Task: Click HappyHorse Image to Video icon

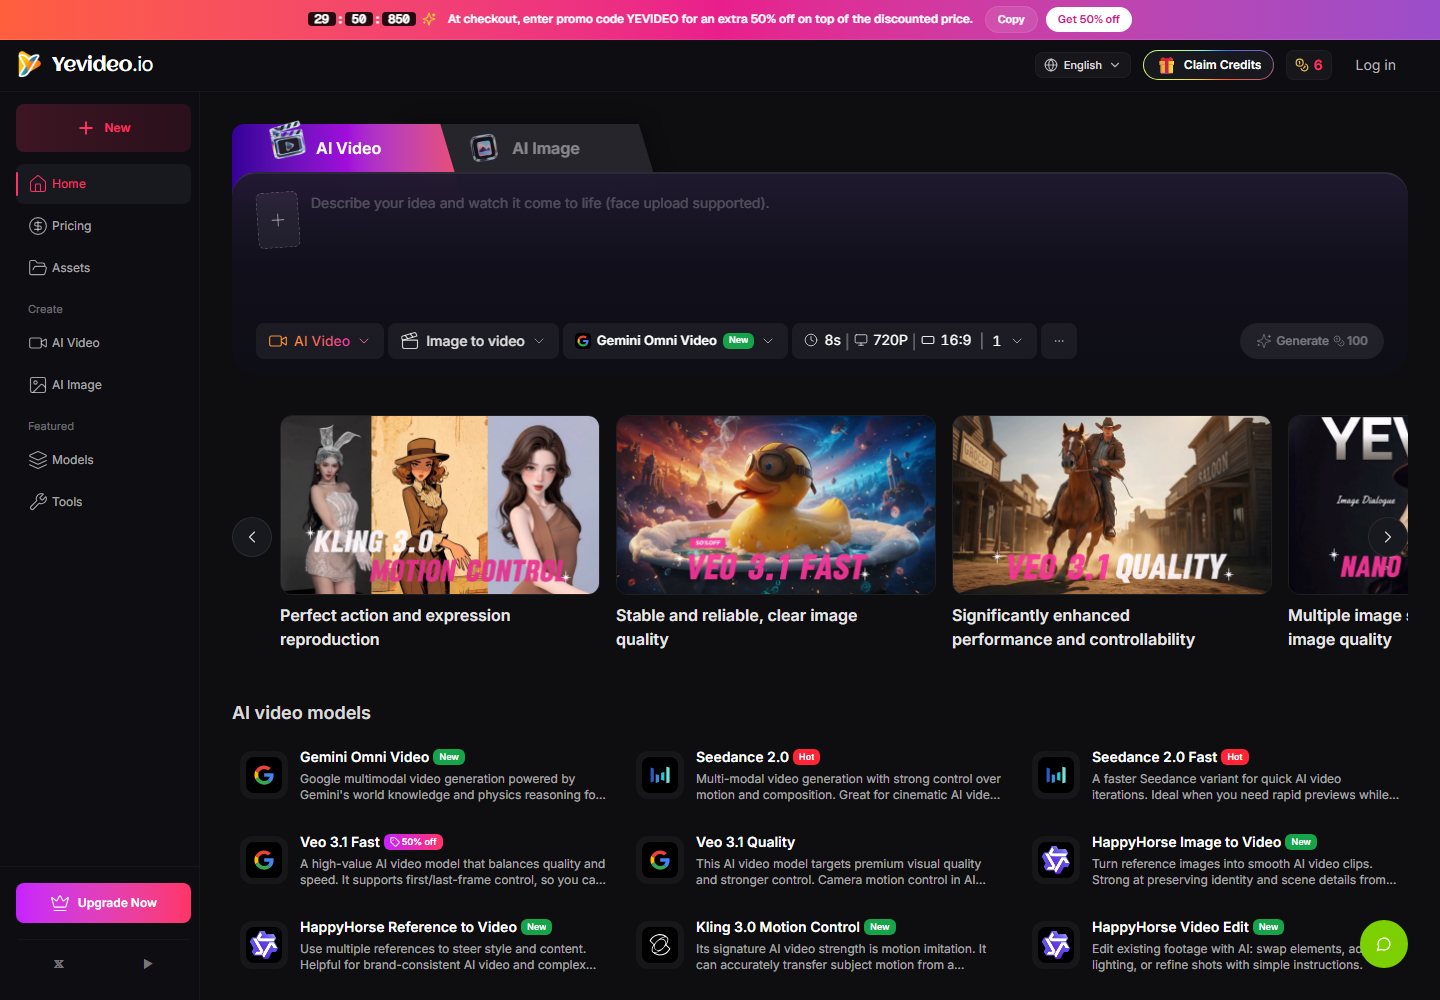Action: 1056,860
